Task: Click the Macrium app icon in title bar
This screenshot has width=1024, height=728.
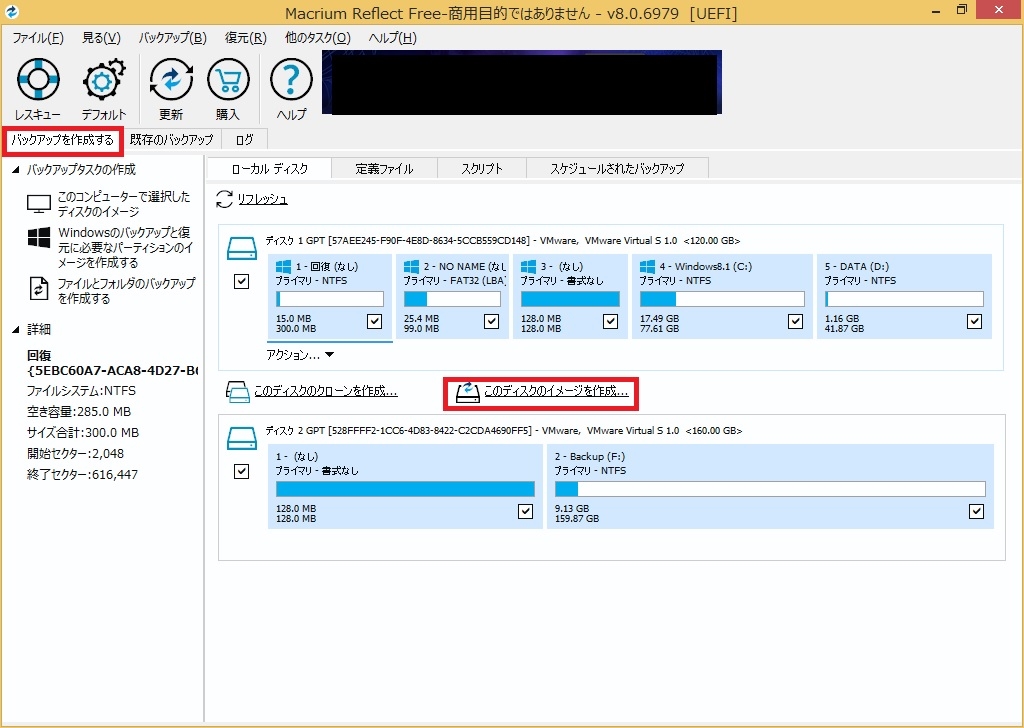Action: pos(11,12)
